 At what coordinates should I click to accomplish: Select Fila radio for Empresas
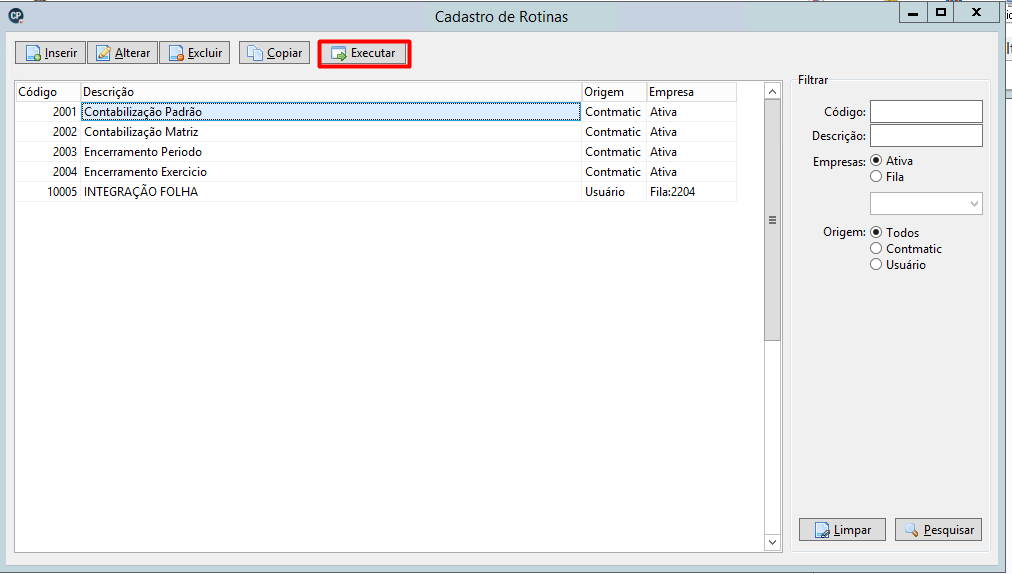click(876, 176)
